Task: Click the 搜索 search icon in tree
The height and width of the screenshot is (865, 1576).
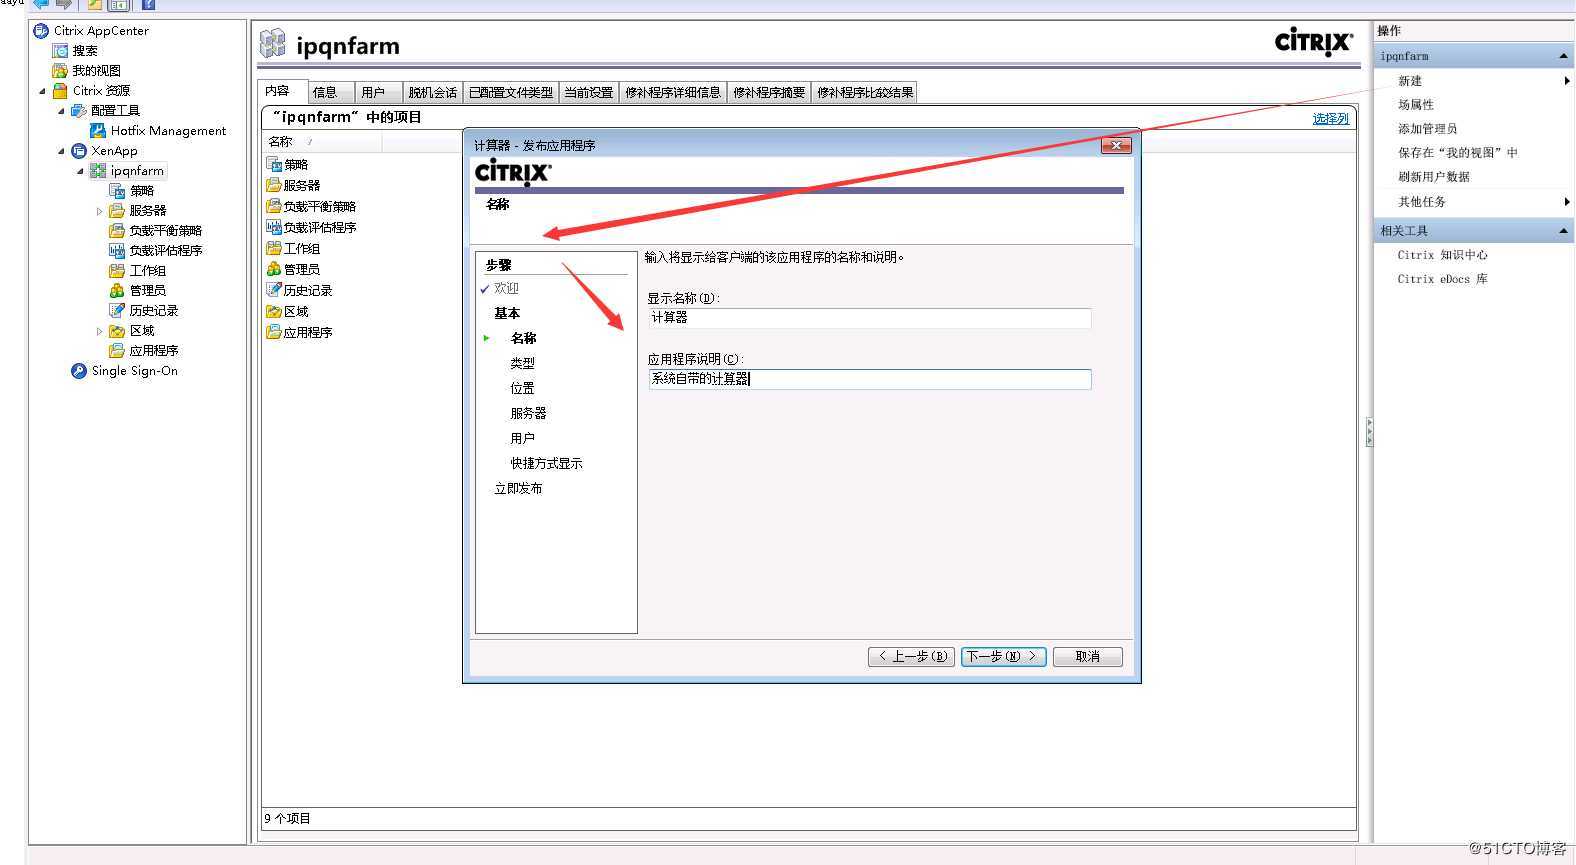Action: 60,50
